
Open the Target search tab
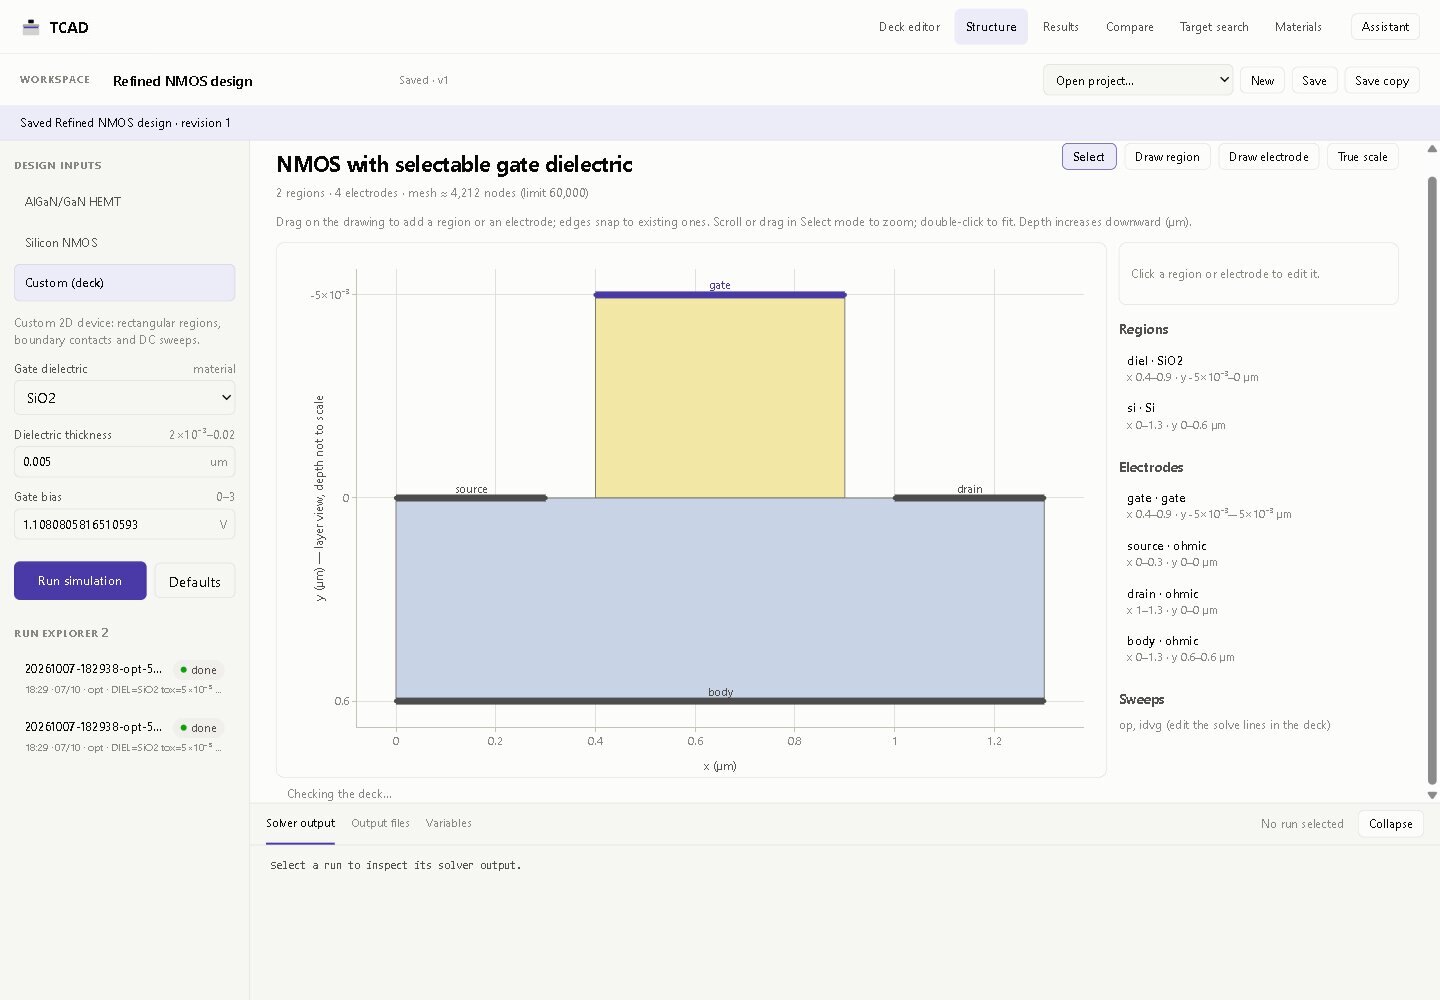coord(1214,27)
